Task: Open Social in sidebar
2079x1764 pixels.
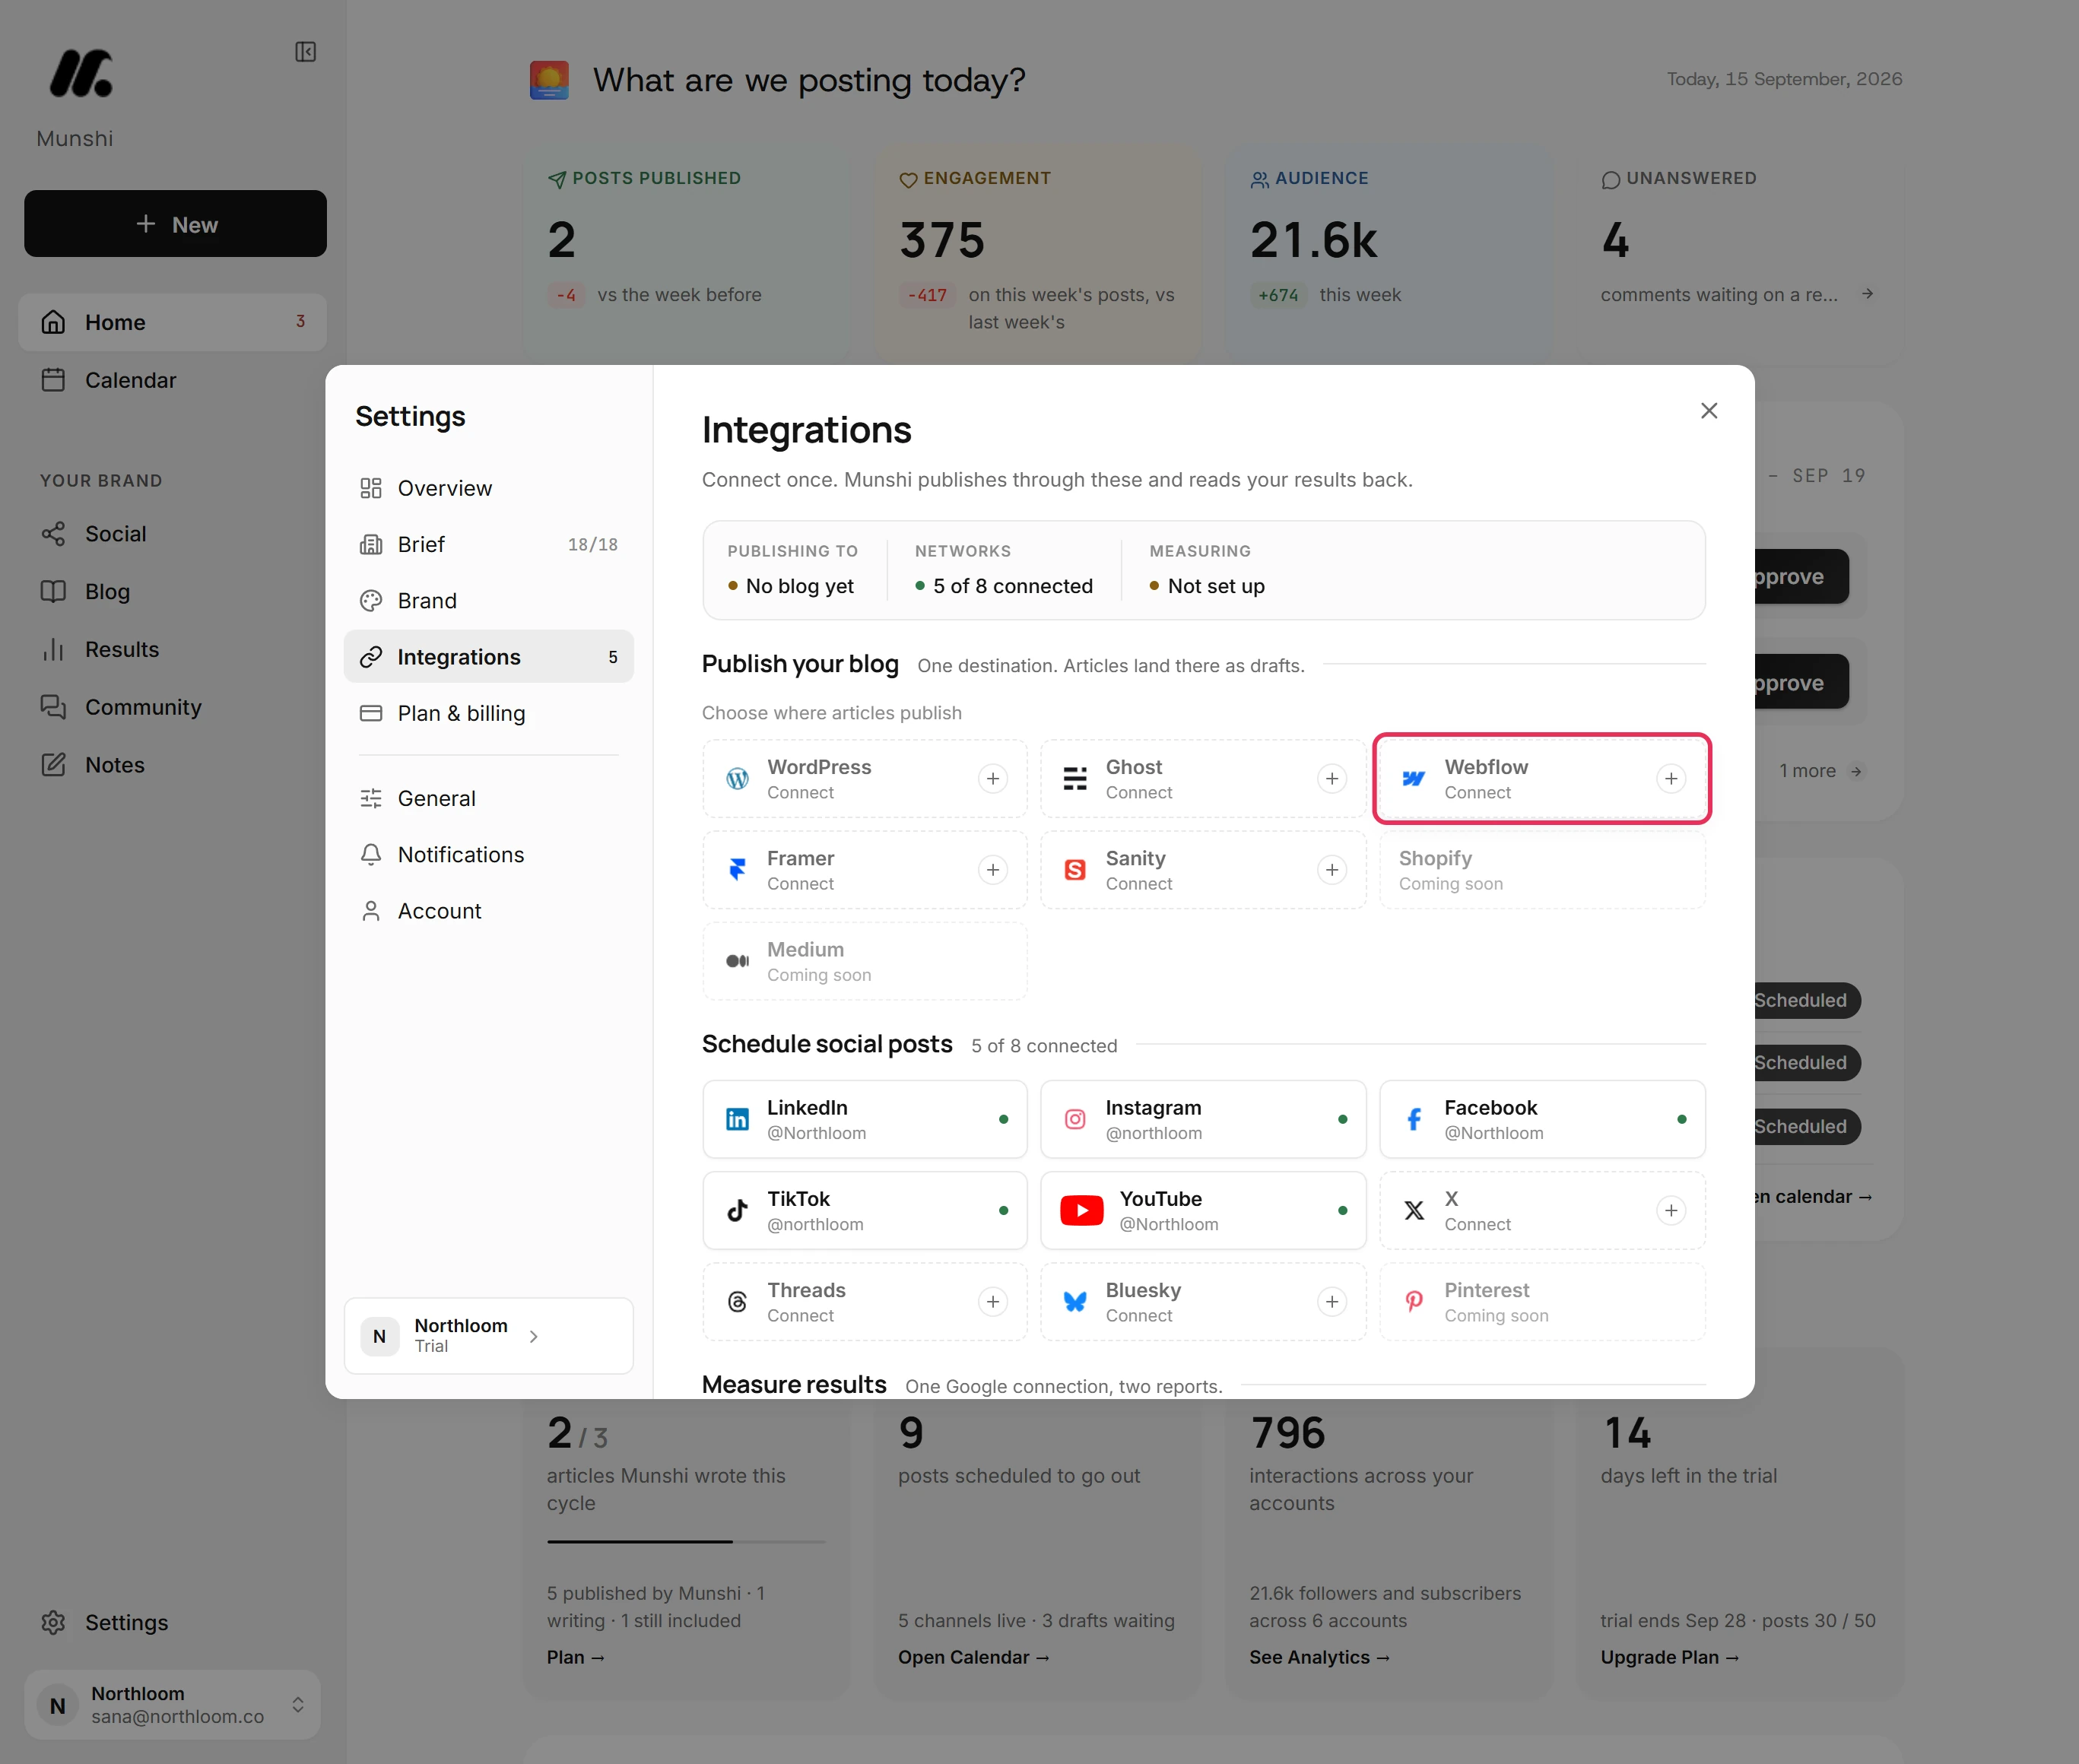Action: coord(172,534)
